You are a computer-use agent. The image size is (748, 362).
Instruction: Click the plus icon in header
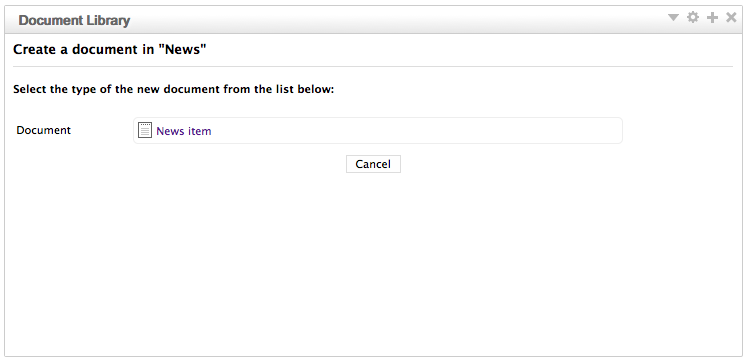pyautogui.click(x=712, y=18)
